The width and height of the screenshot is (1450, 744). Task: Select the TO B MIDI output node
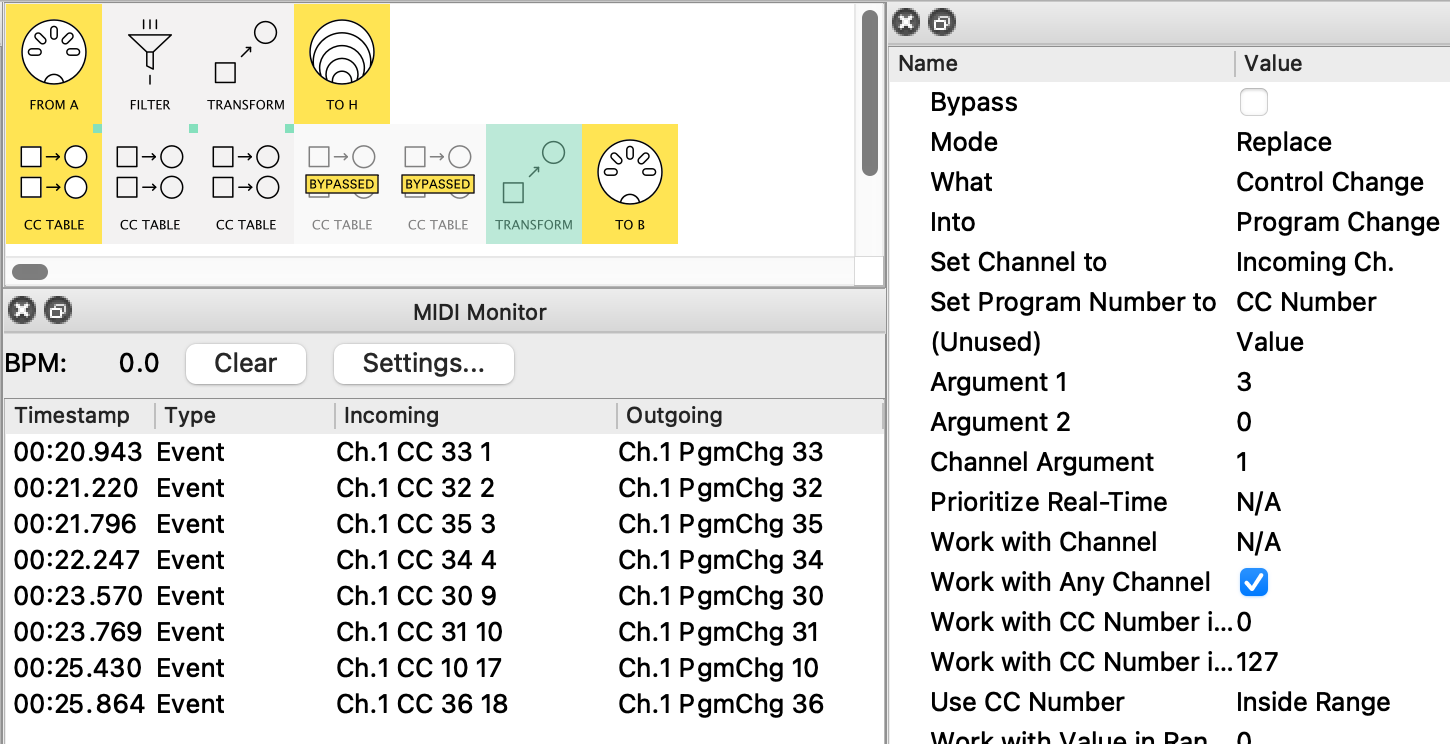tap(630, 184)
